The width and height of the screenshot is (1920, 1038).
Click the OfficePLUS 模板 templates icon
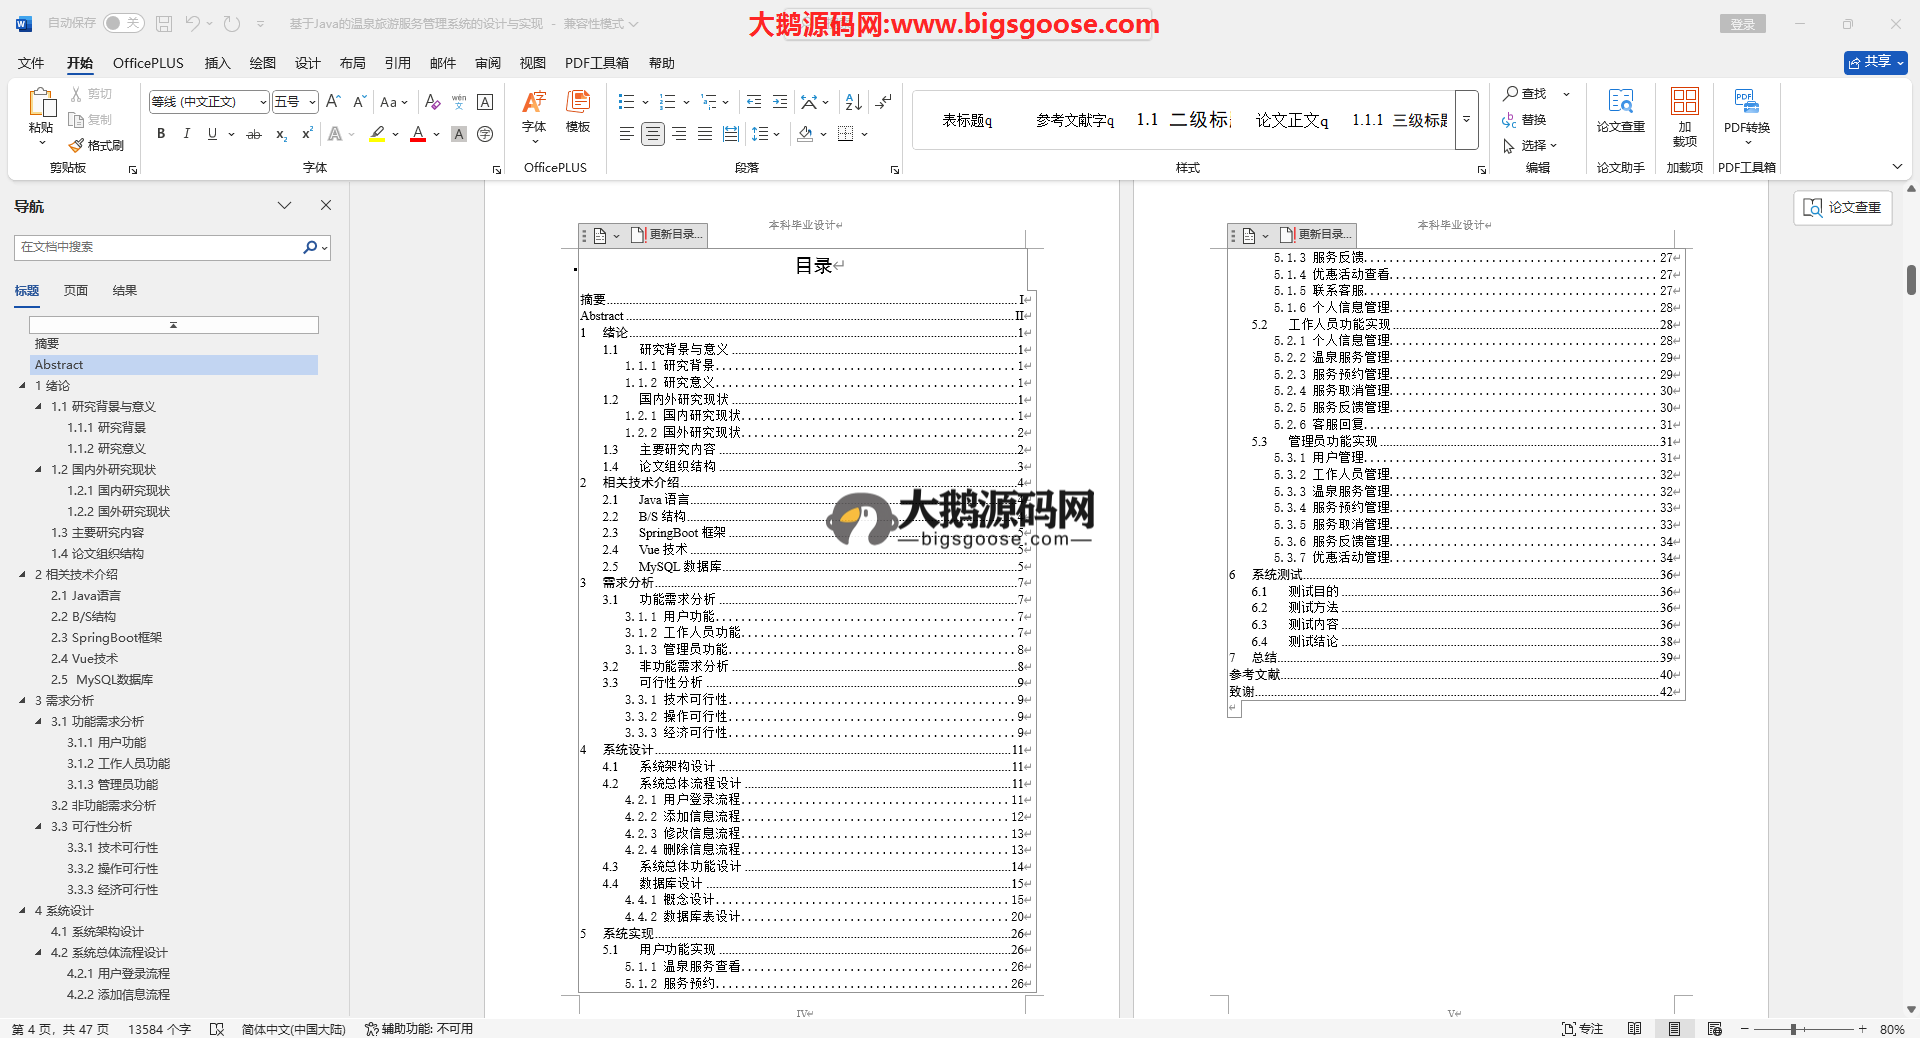(578, 111)
